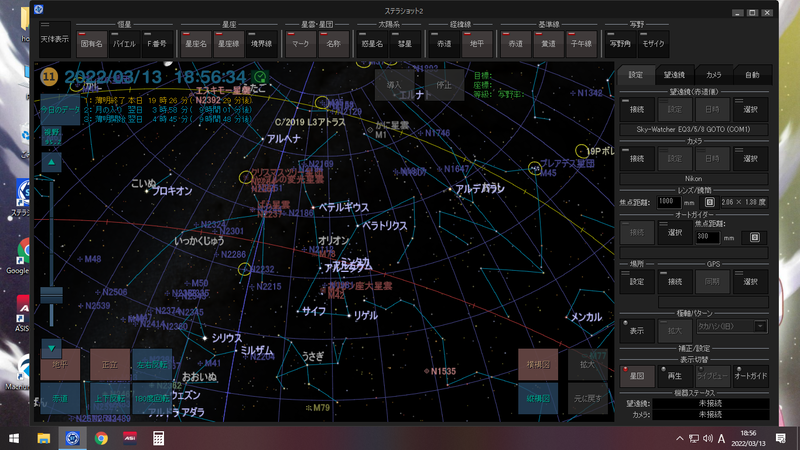Select the 縦構図 portrait composition button

click(538, 398)
